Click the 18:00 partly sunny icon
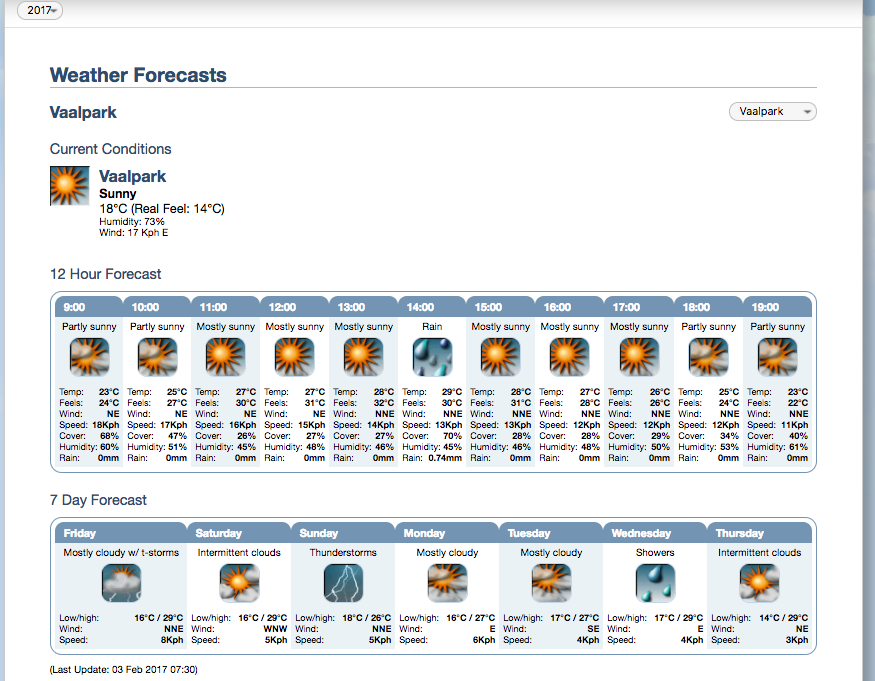Screen dimensions: 875x681 709,357
